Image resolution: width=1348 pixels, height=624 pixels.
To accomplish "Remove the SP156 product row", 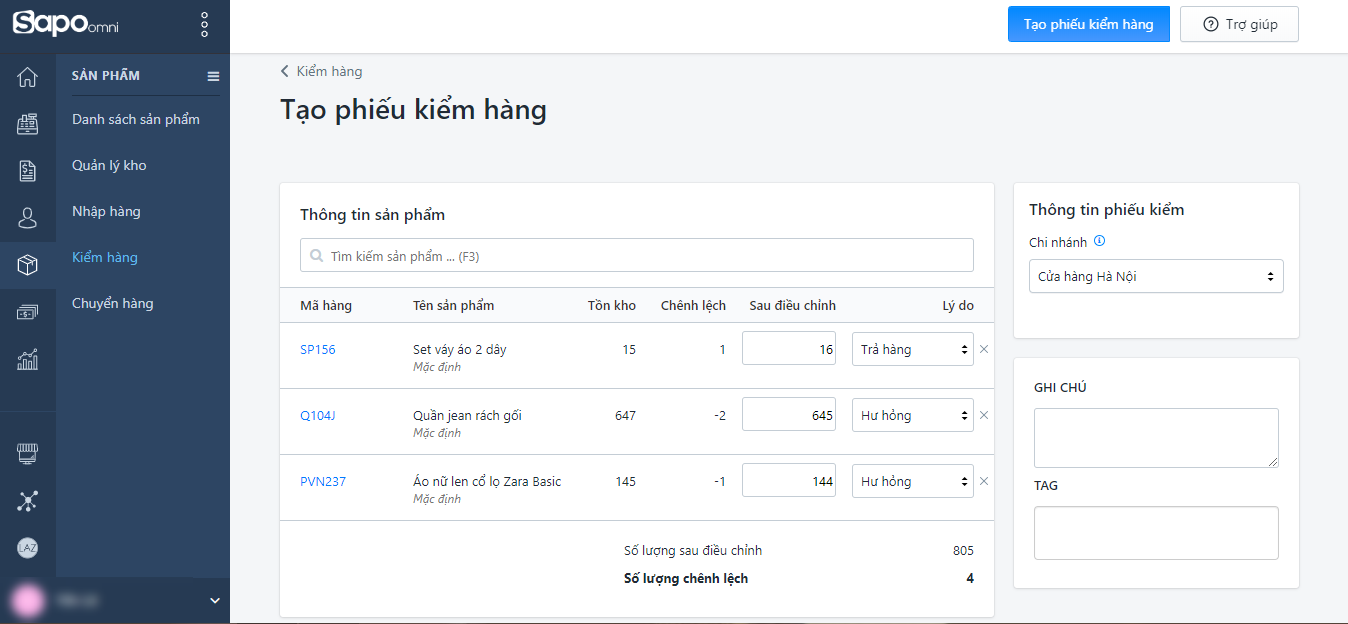I will coord(983,350).
